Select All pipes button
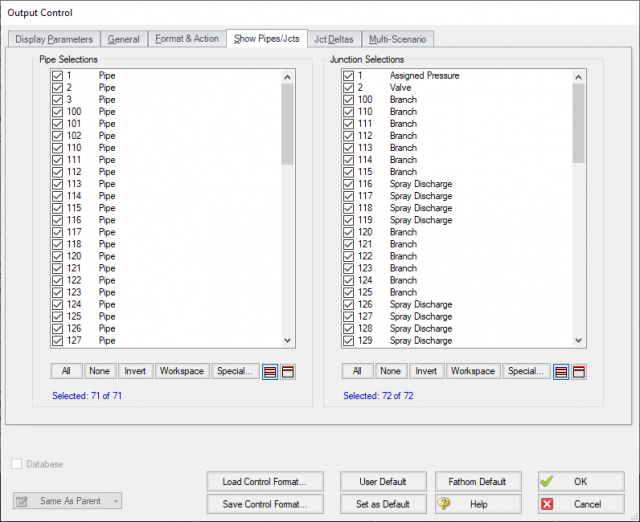 coord(67,371)
